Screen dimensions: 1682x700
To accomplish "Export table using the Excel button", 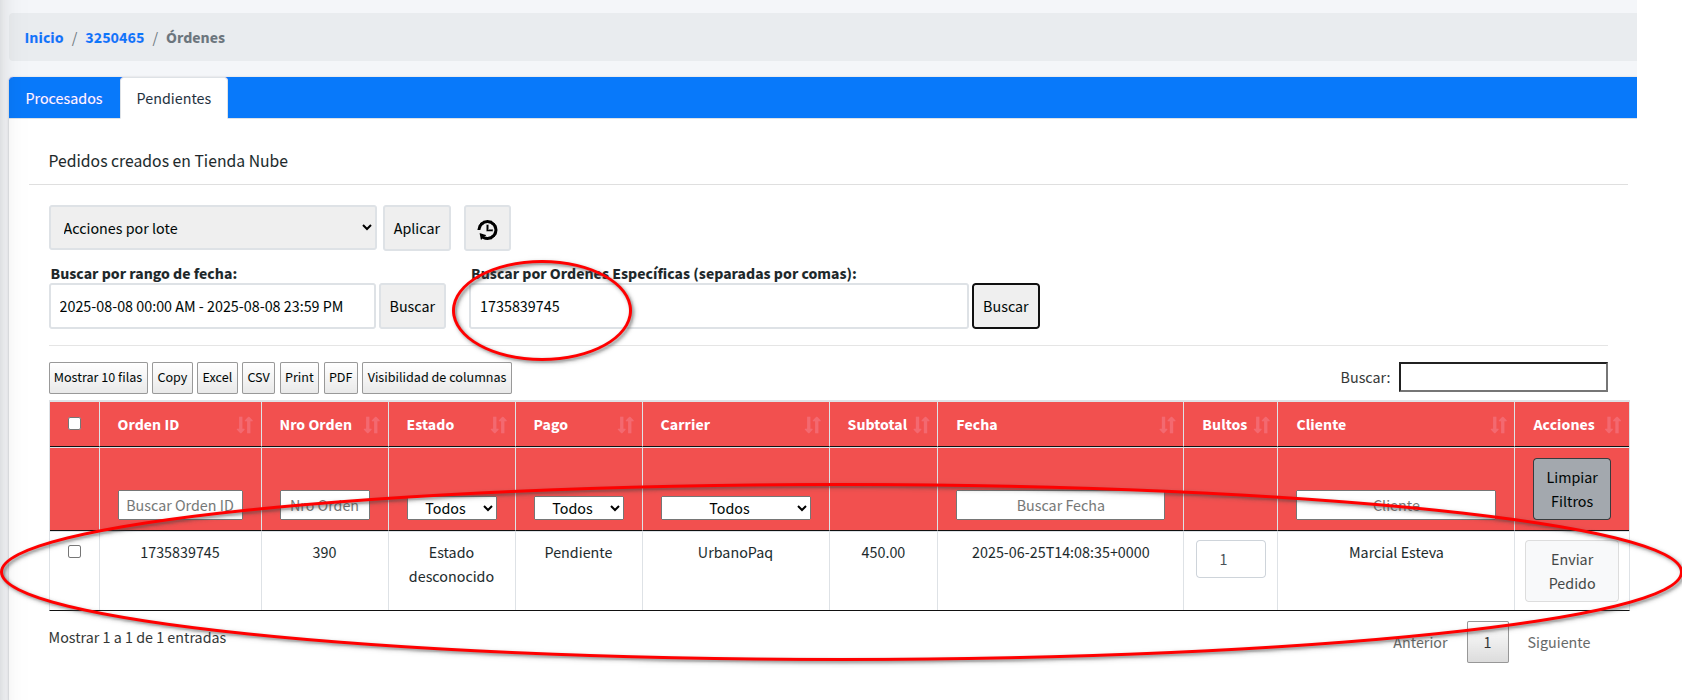I will click(x=217, y=378).
